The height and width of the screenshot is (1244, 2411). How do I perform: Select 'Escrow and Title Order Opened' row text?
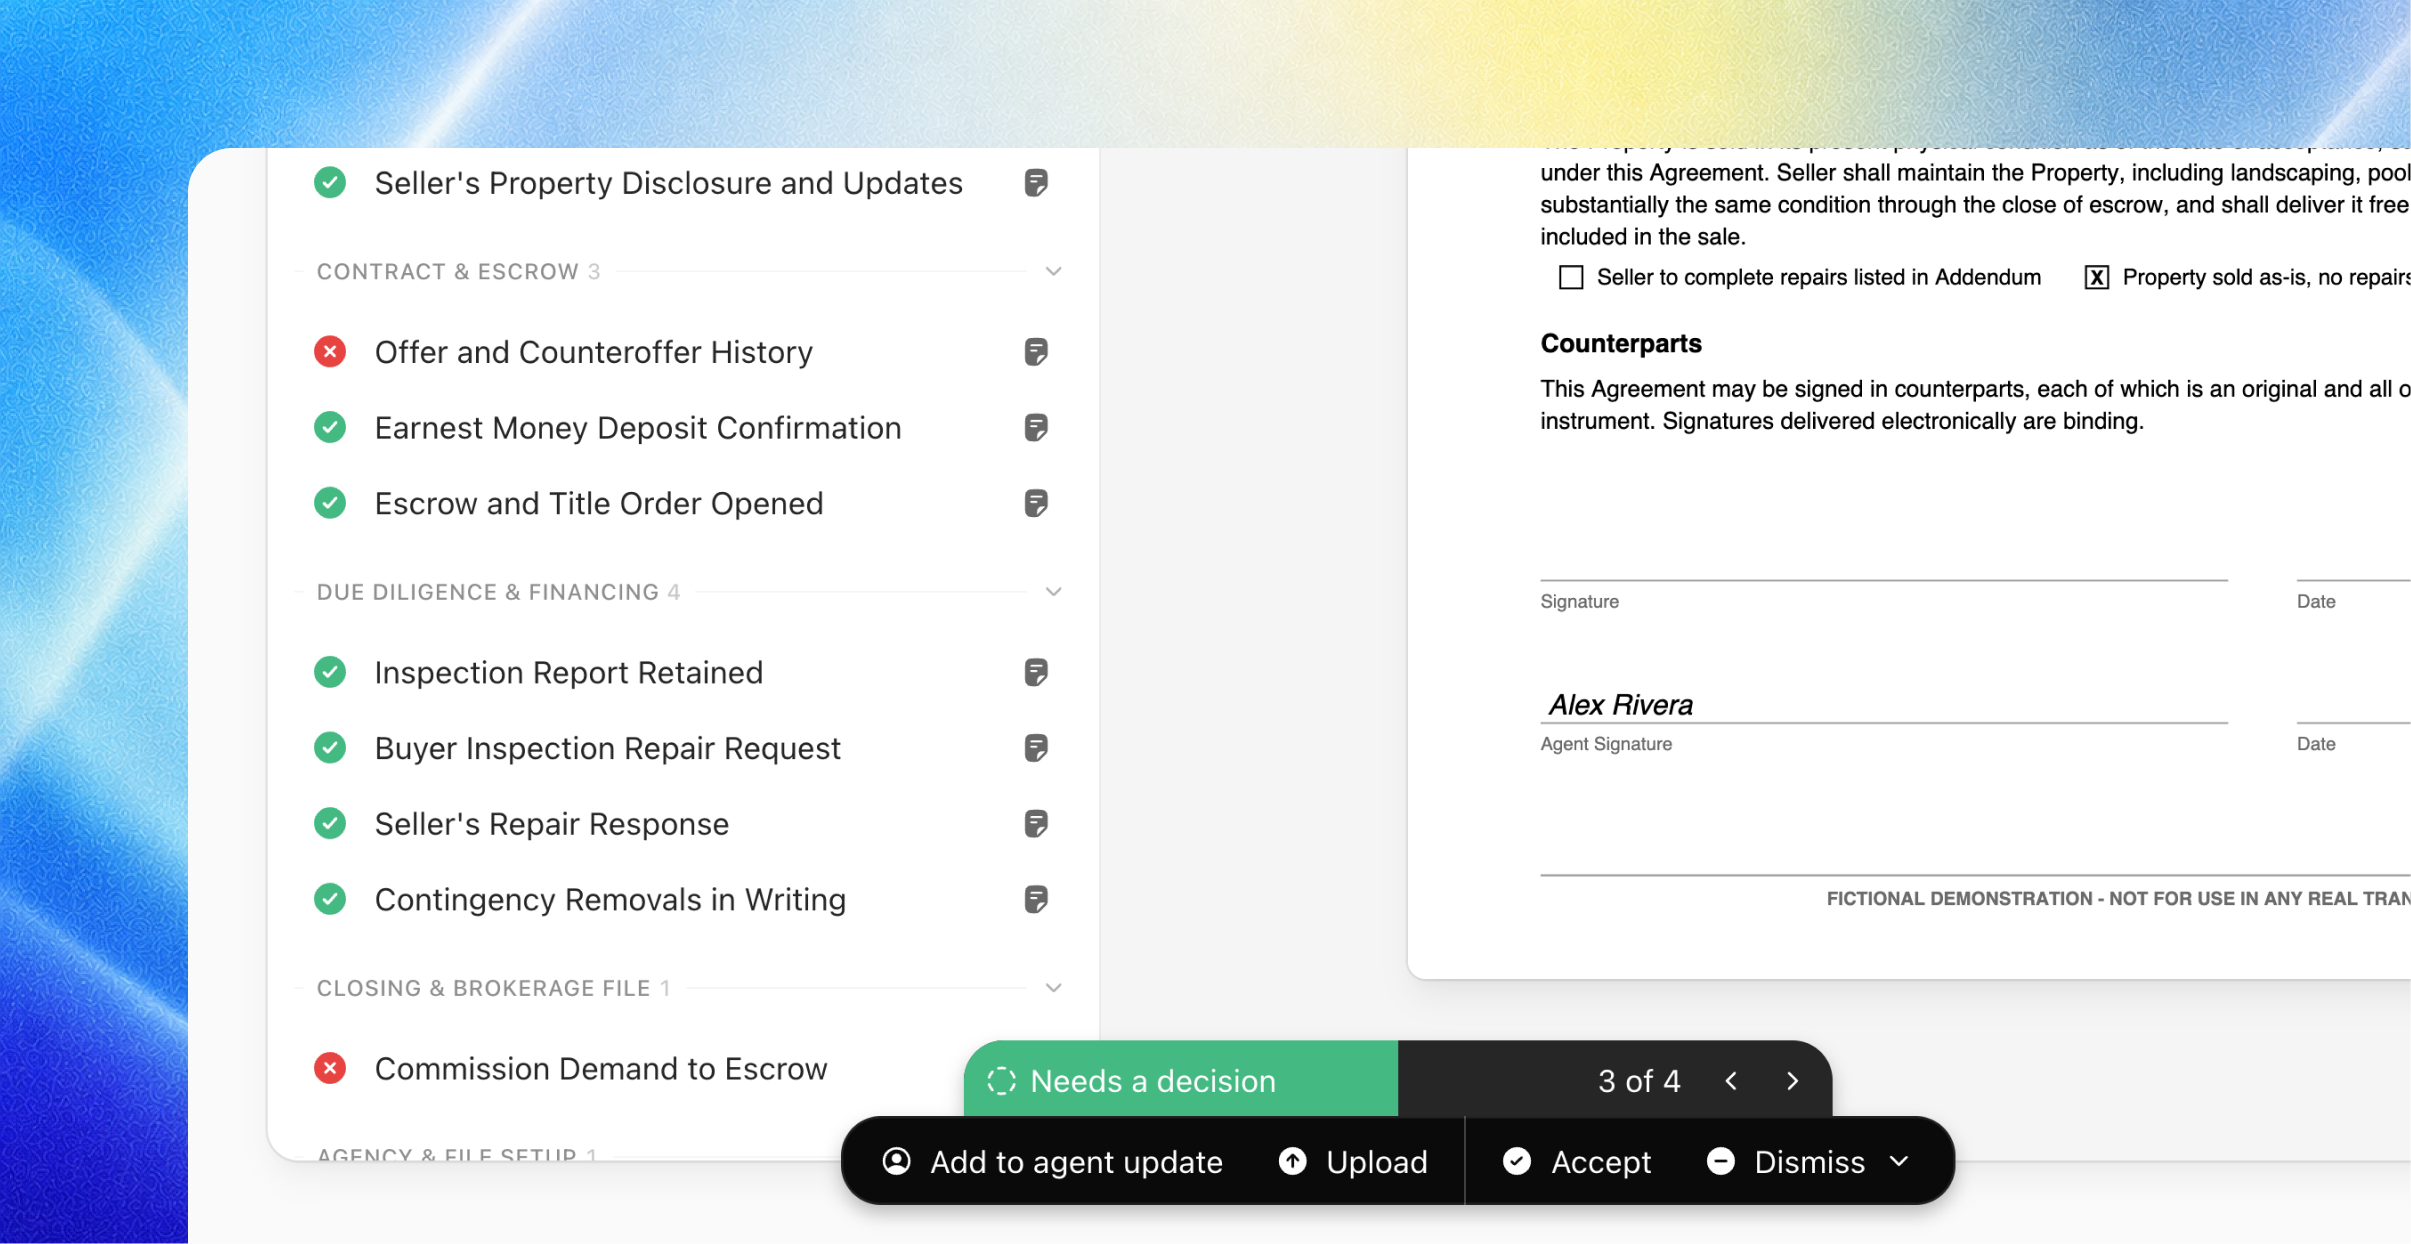tap(599, 503)
